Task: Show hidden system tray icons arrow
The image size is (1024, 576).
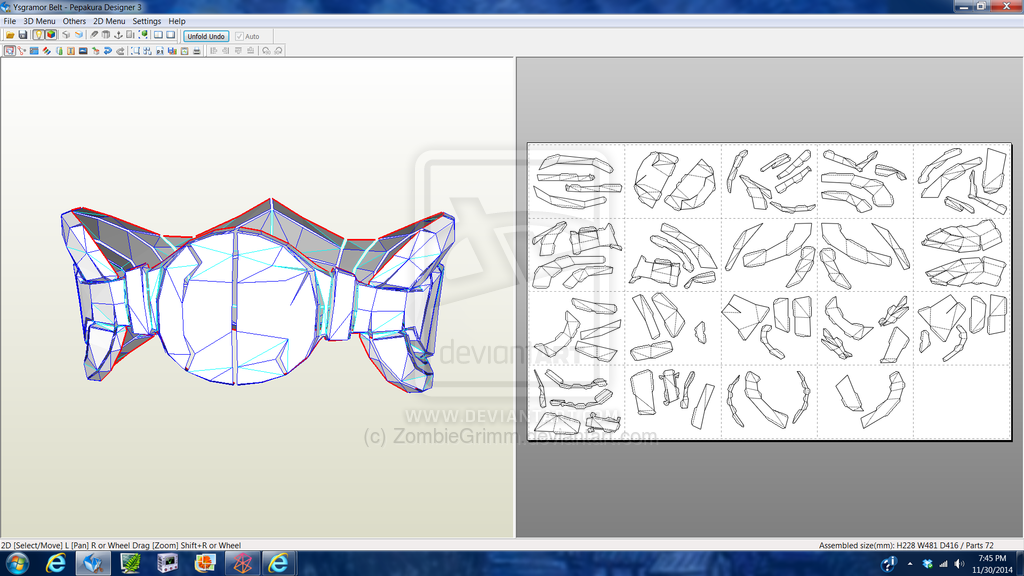Action: click(x=910, y=564)
